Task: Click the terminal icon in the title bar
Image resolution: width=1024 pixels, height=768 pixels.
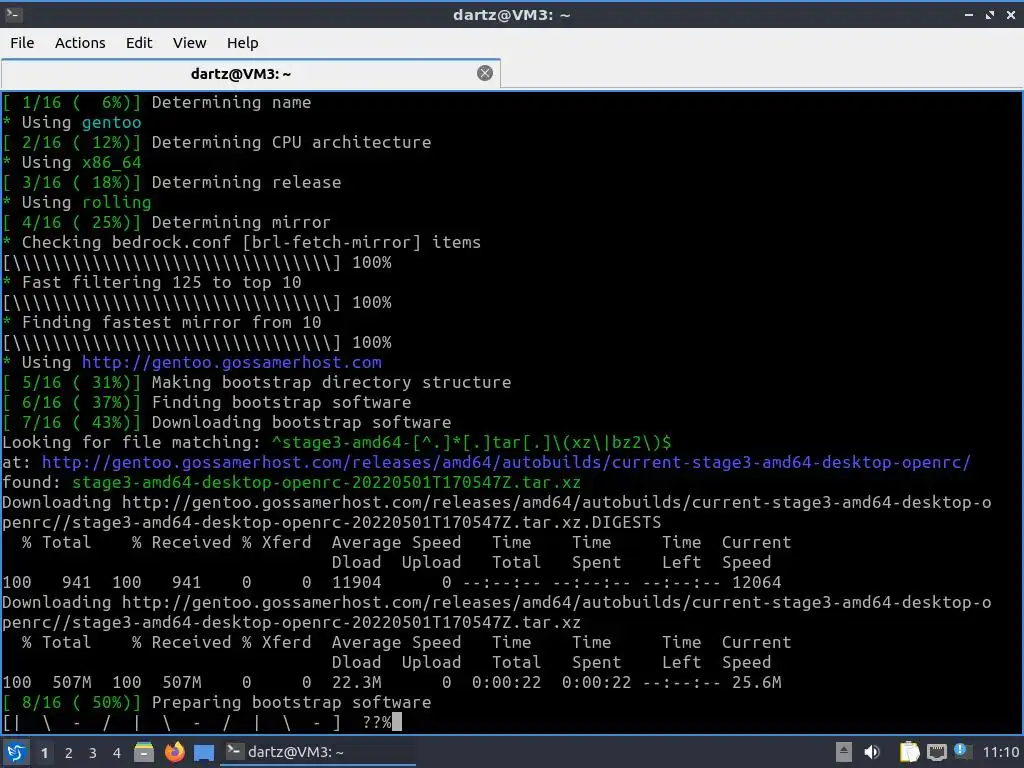Action: point(13,14)
